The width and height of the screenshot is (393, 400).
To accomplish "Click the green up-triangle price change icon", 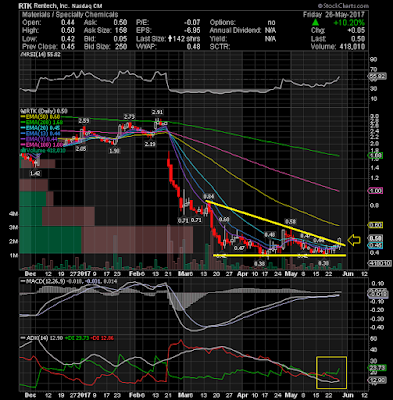I will (315, 23).
